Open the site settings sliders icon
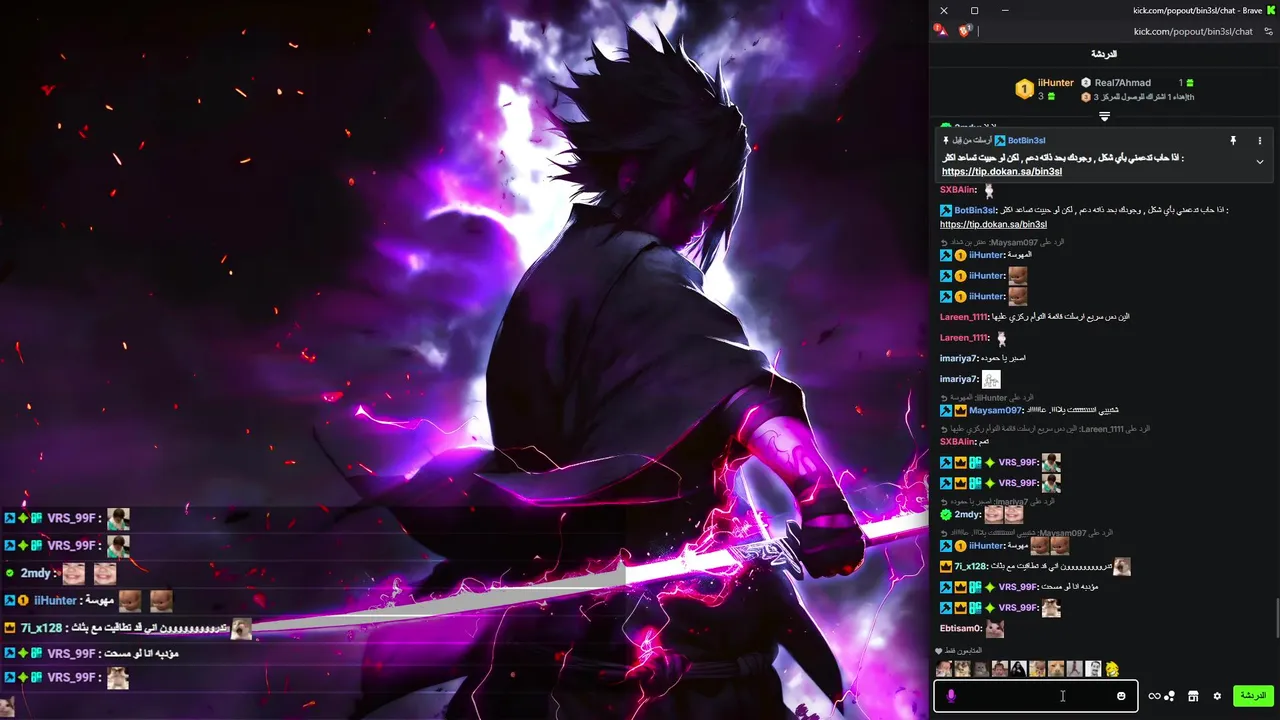 pos(1268,31)
